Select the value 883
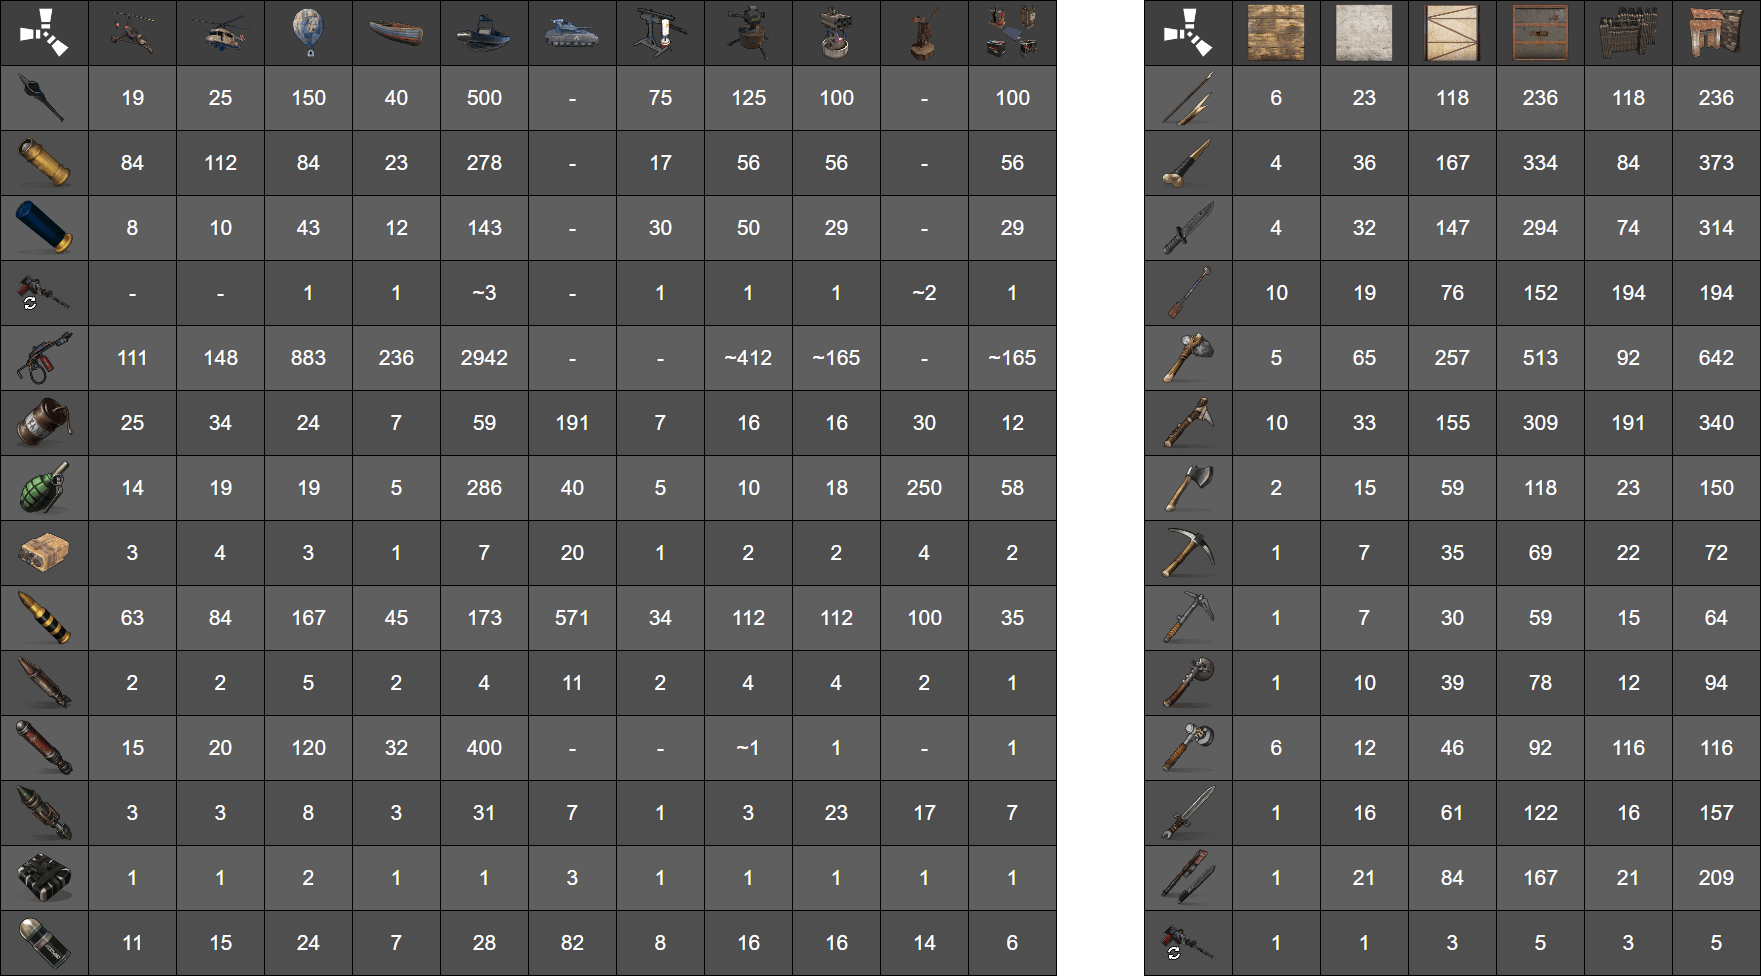The height and width of the screenshot is (976, 1761). [308, 358]
